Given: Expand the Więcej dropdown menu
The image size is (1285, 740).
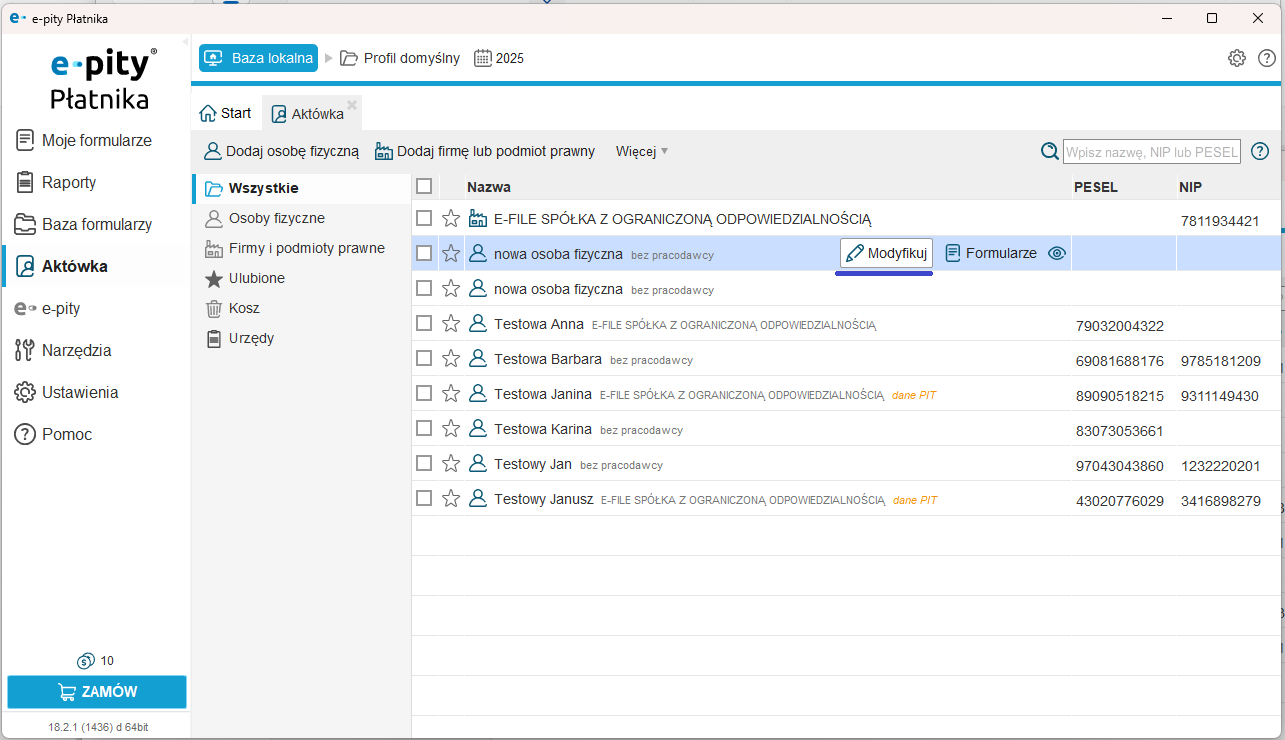Looking at the screenshot, I should (x=642, y=152).
